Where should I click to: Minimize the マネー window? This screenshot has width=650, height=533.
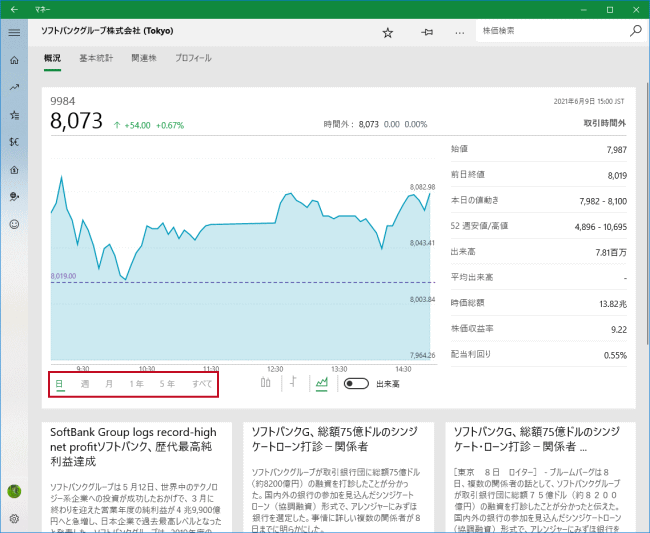pyautogui.click(x=584, y=10)
